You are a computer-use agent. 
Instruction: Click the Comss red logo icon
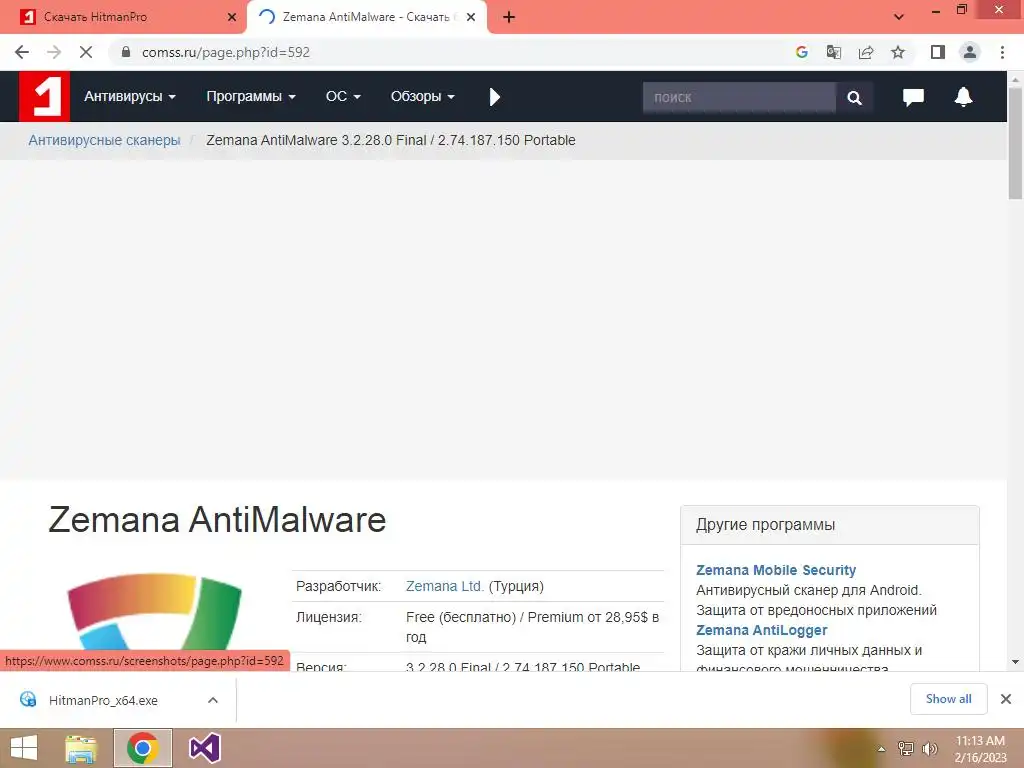coord(44,97)
